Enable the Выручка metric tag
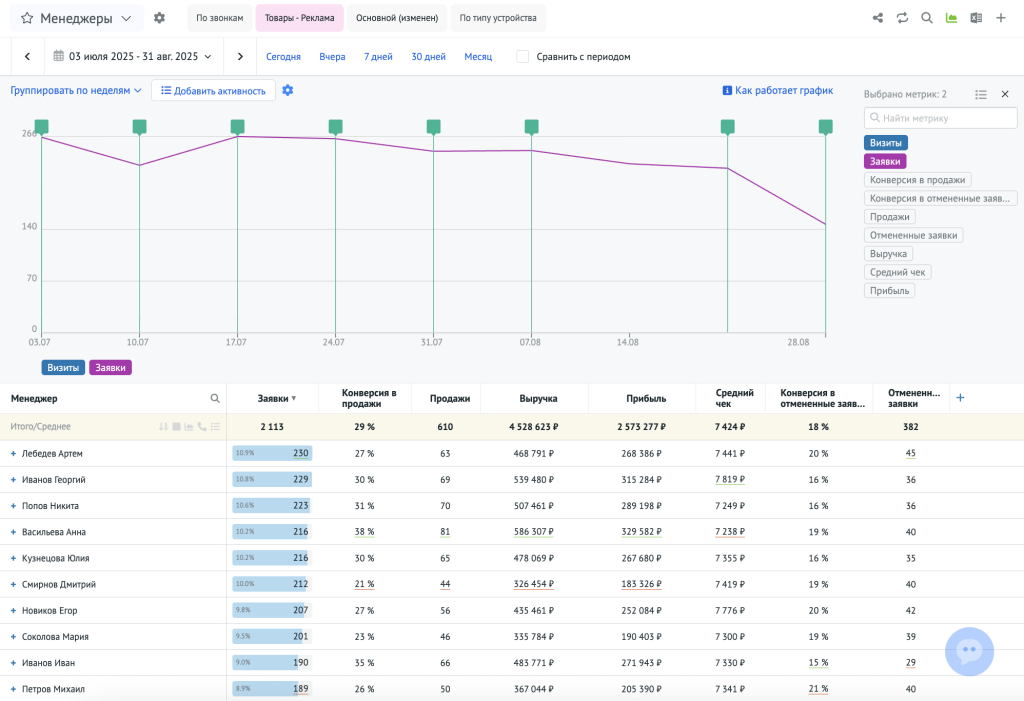Screen dimensions: 1024x701 pos(888,254)
